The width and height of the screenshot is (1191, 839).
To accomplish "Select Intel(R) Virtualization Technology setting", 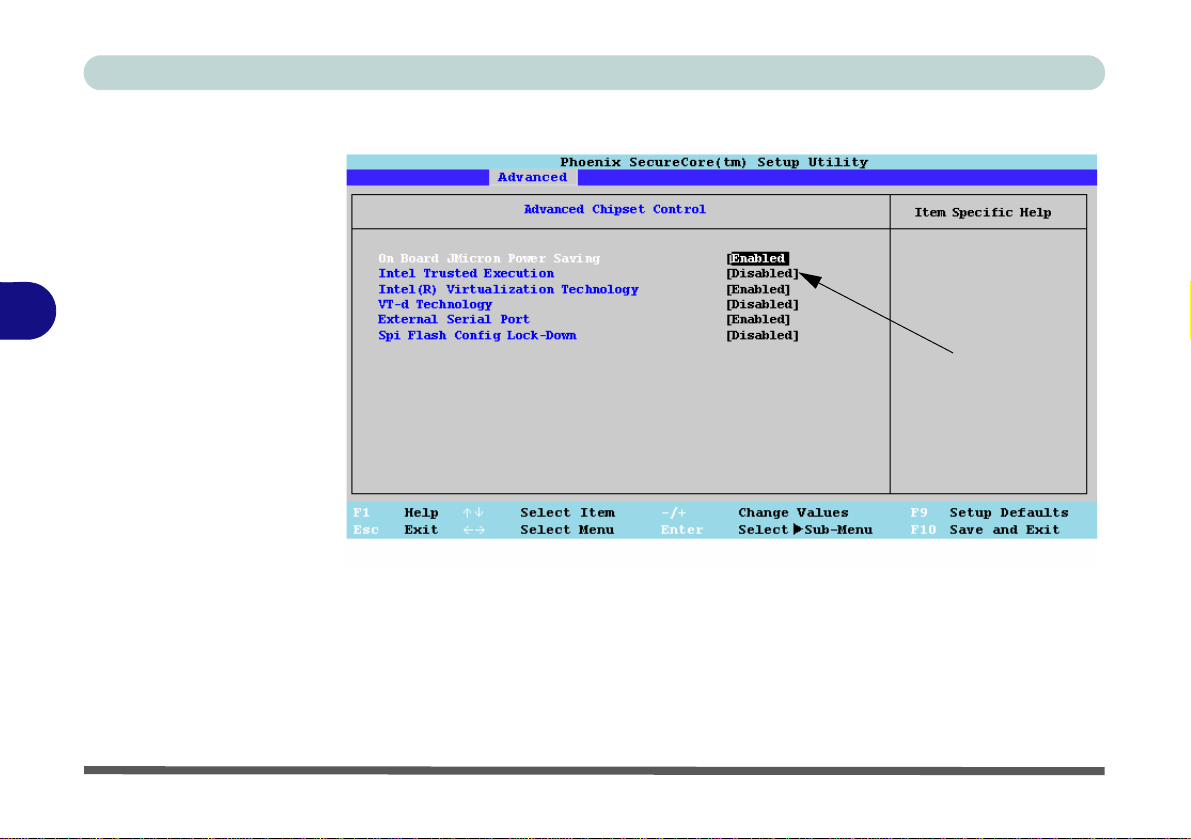I will point(508,289).
